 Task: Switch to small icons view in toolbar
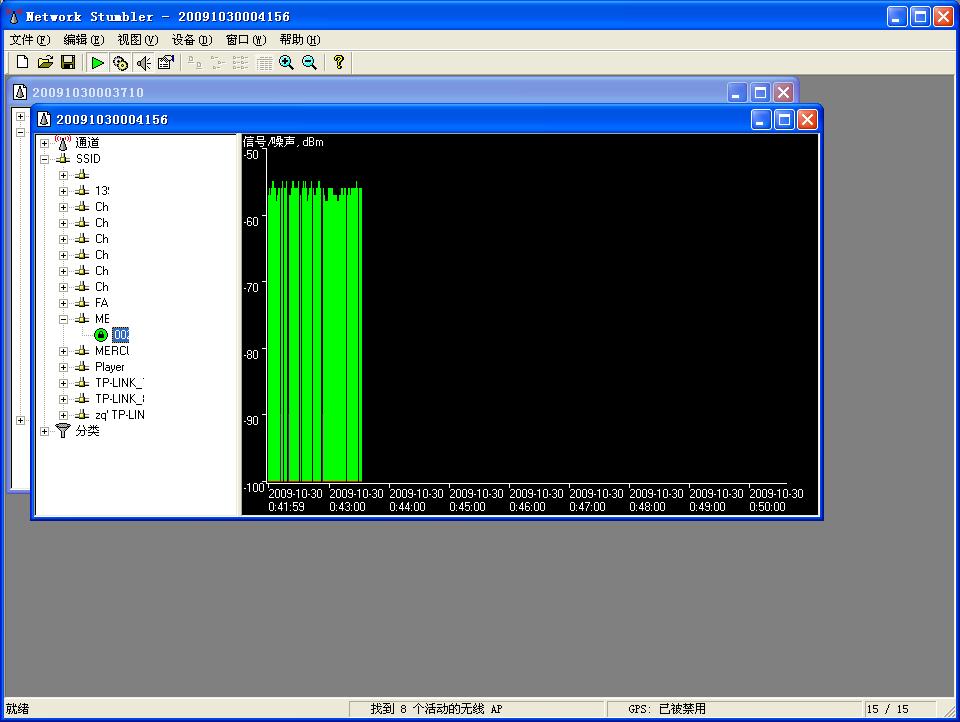(217, 62)
